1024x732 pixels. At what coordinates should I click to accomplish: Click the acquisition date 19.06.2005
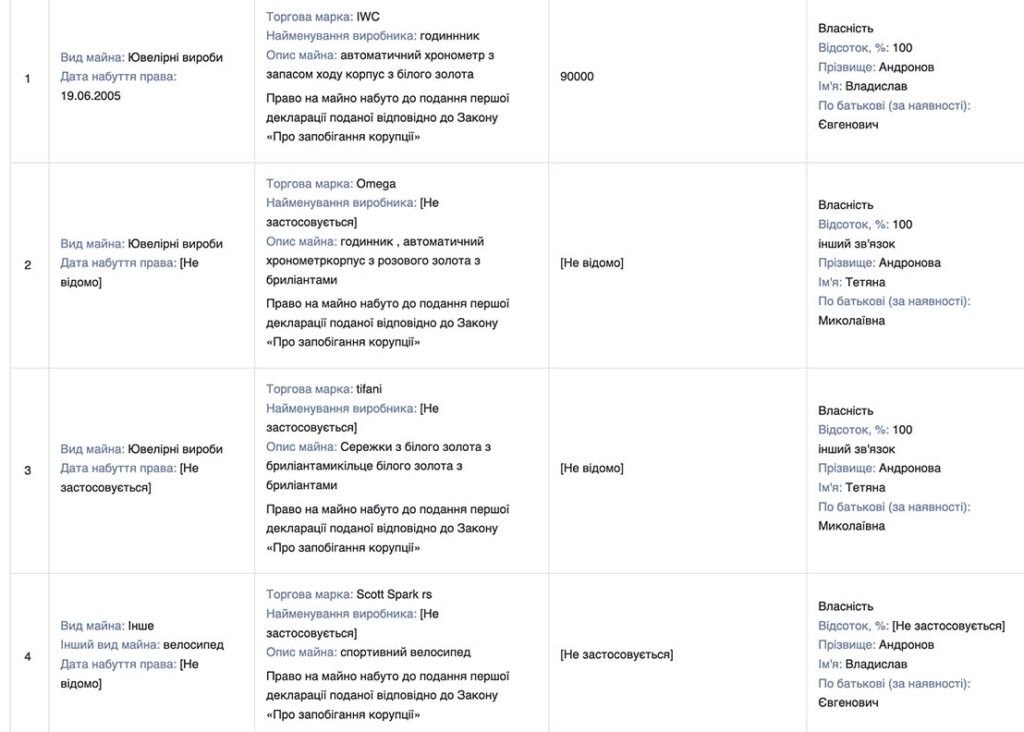(91, 97)
